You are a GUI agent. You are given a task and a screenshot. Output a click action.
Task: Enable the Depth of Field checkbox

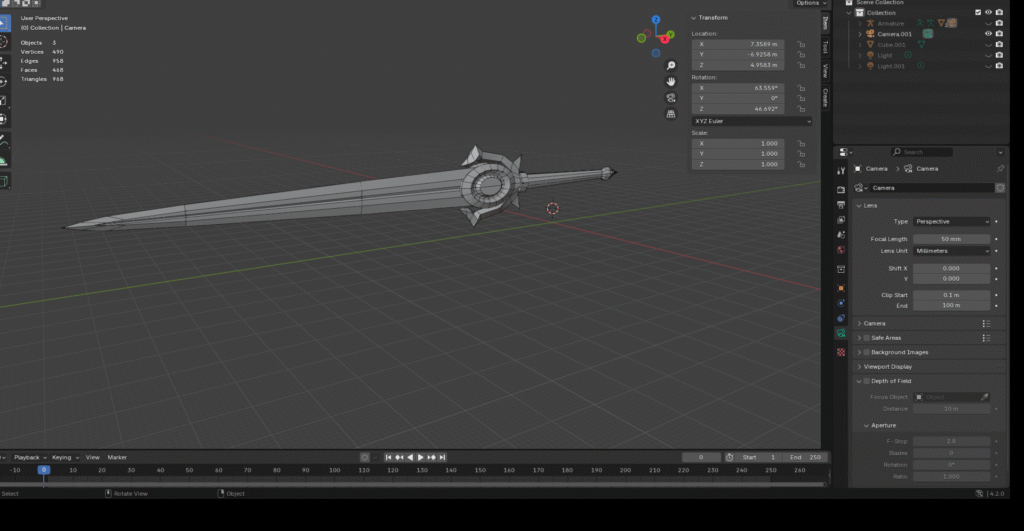(866, 381)
